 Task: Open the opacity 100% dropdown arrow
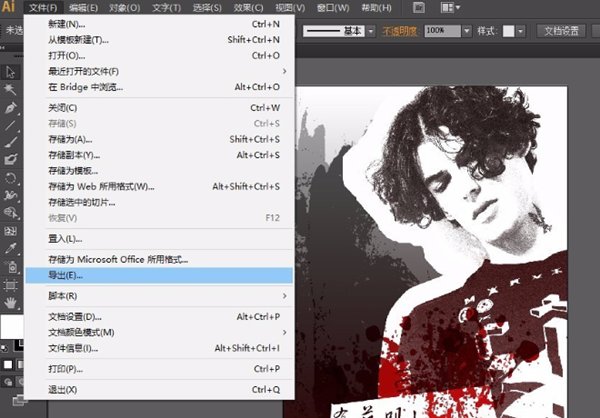pos(466,31)
